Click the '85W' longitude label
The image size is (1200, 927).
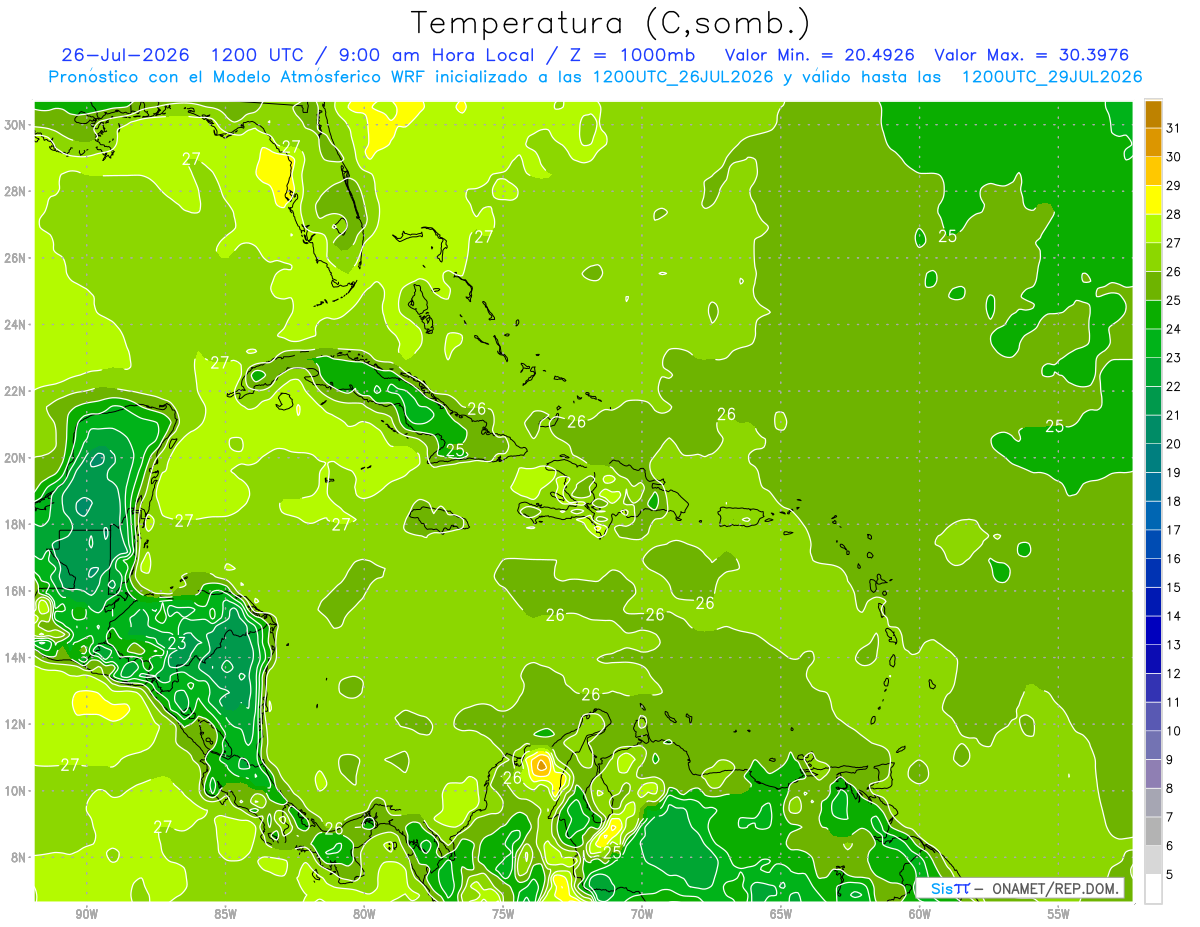tap(225, 914)
